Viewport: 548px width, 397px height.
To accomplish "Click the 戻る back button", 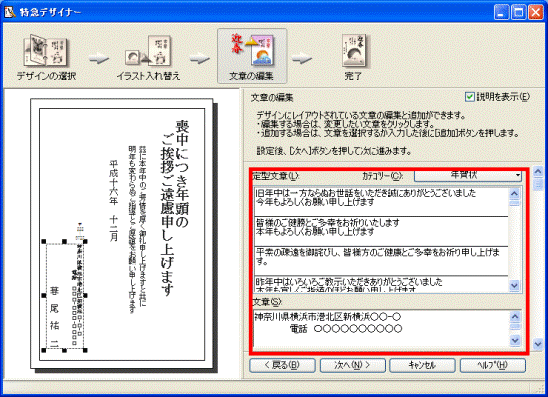I will (282, 366).
